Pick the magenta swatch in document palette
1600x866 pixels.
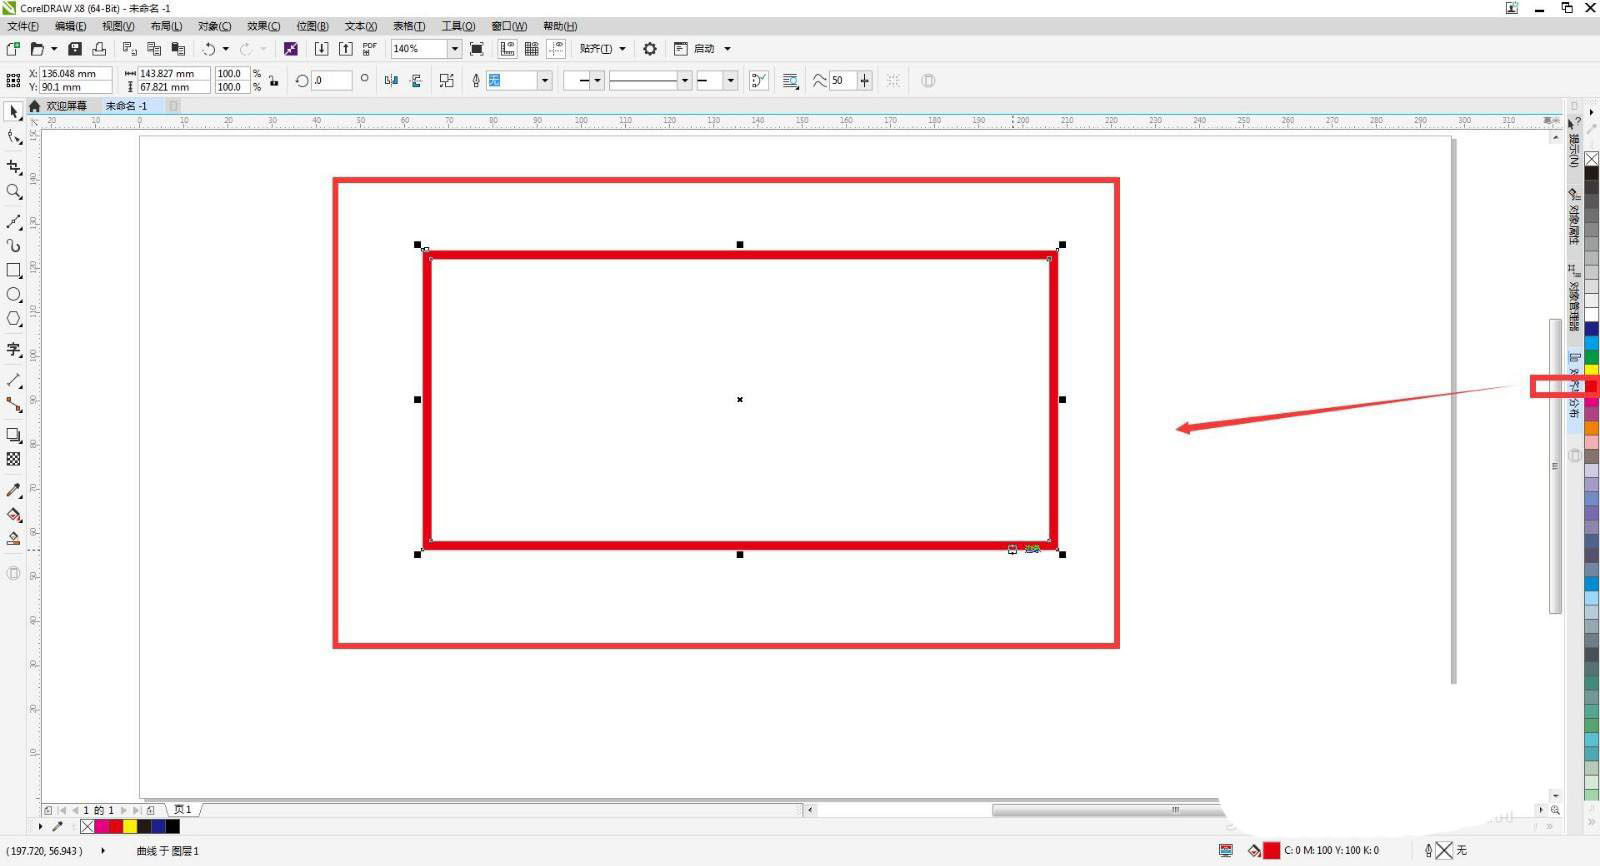point(101,826)
